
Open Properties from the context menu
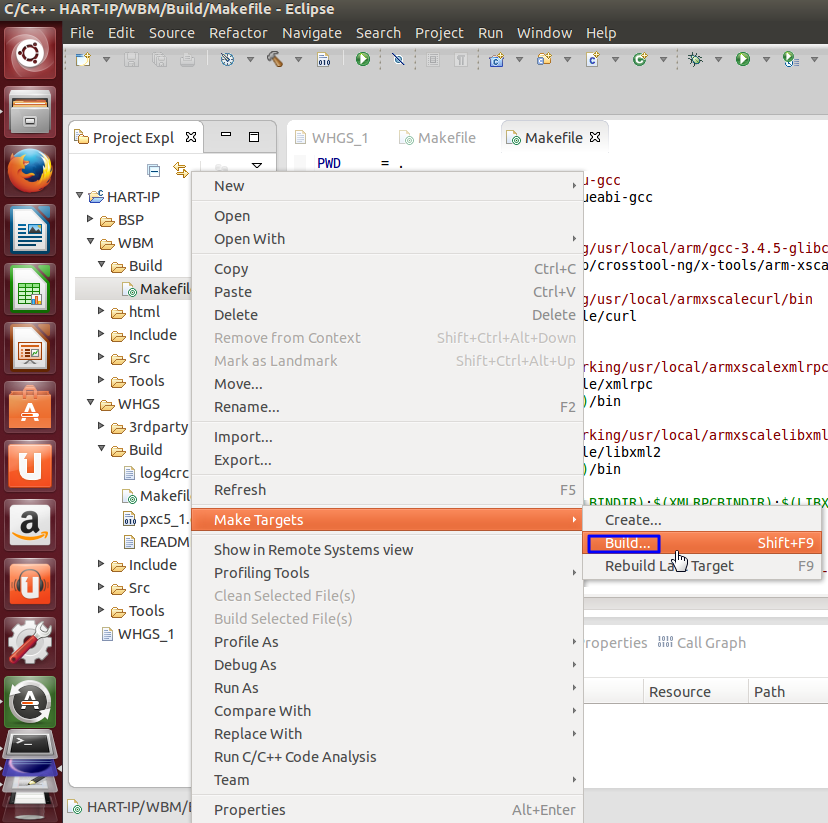click(388, 810)
